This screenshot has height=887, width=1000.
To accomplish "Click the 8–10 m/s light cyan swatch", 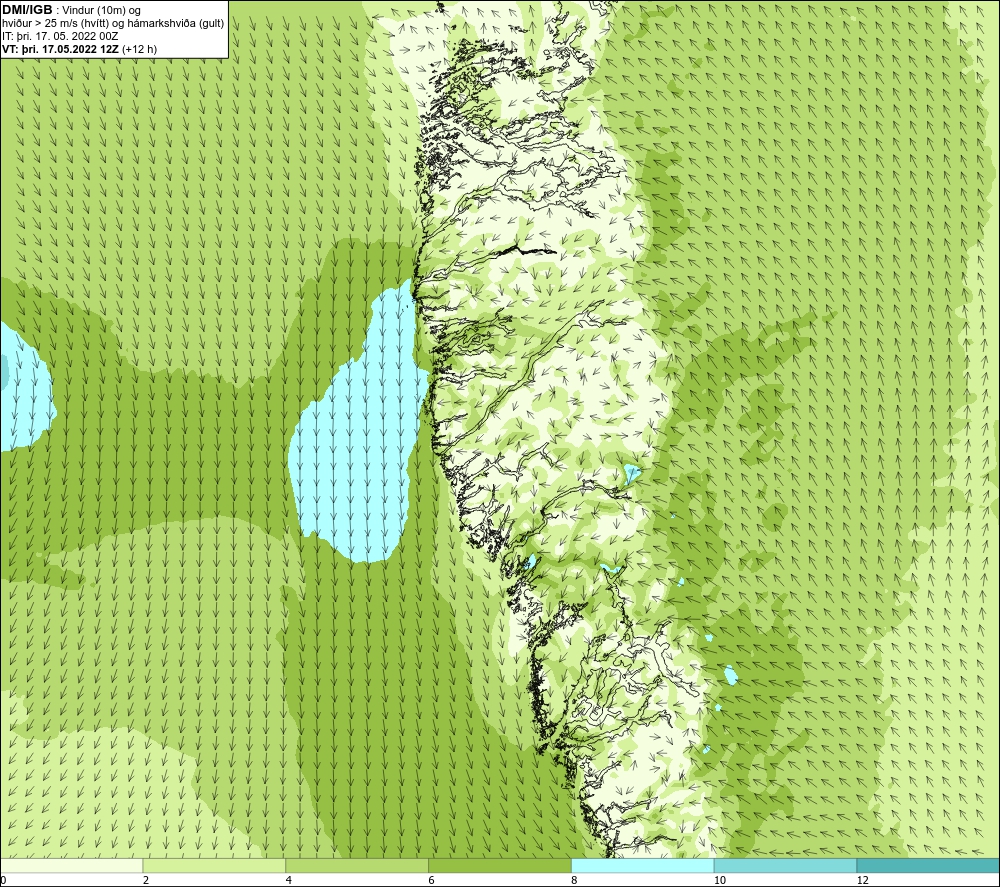I will click(643, 865).
